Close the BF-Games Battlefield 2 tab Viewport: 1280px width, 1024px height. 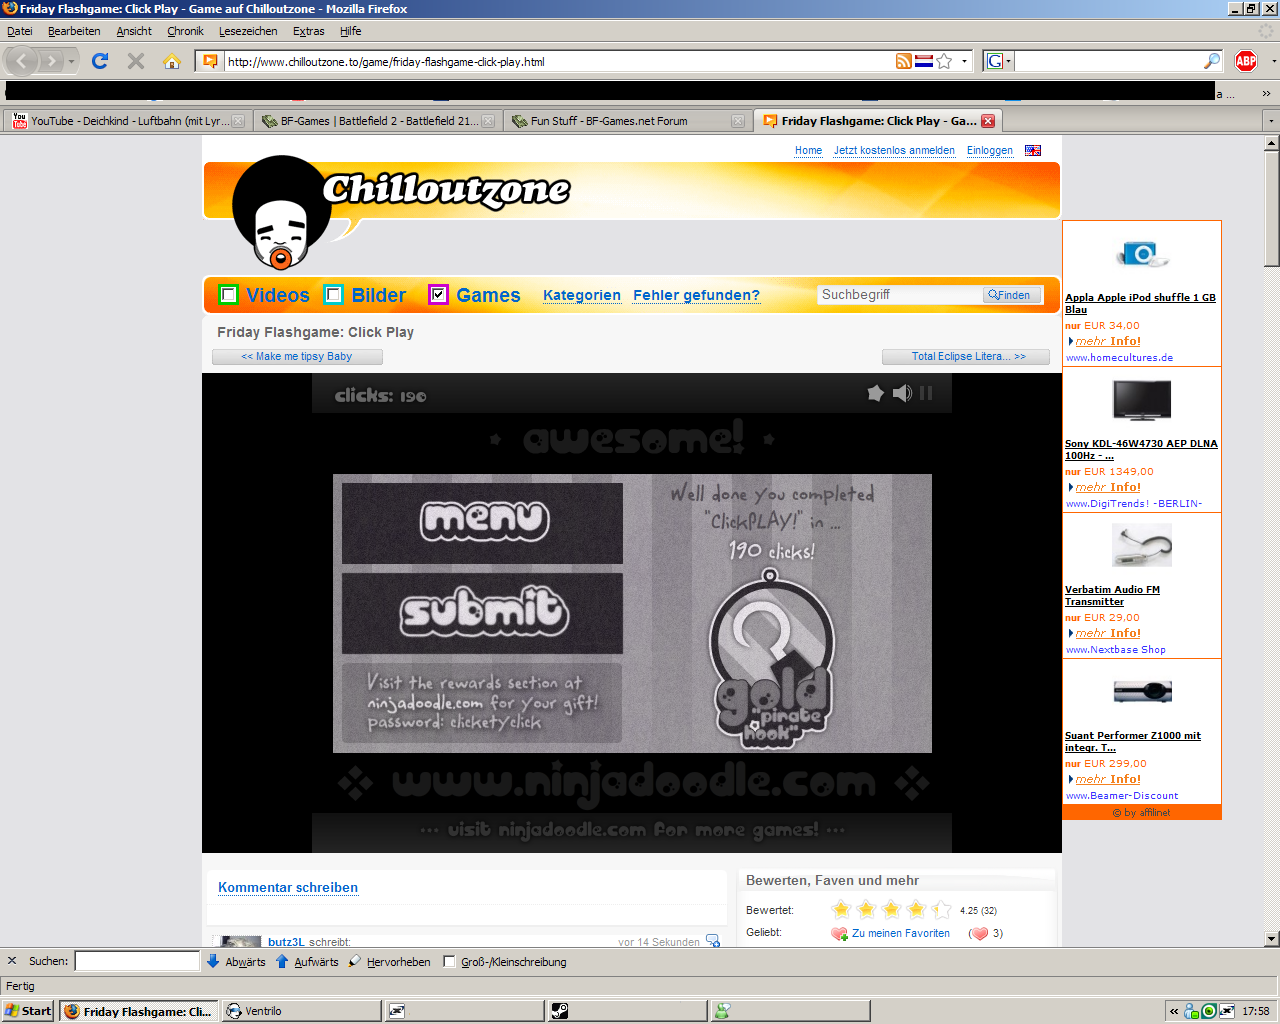[488, 121]
